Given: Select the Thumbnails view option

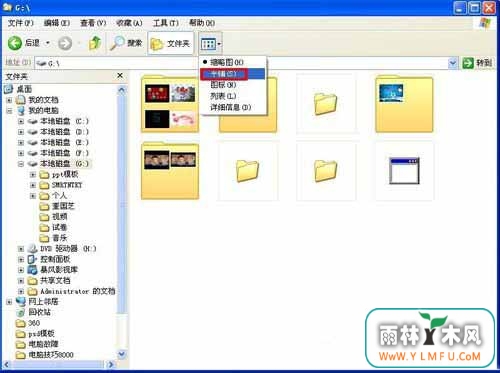Looking at the screenshot, I should [x=227, y=62].
